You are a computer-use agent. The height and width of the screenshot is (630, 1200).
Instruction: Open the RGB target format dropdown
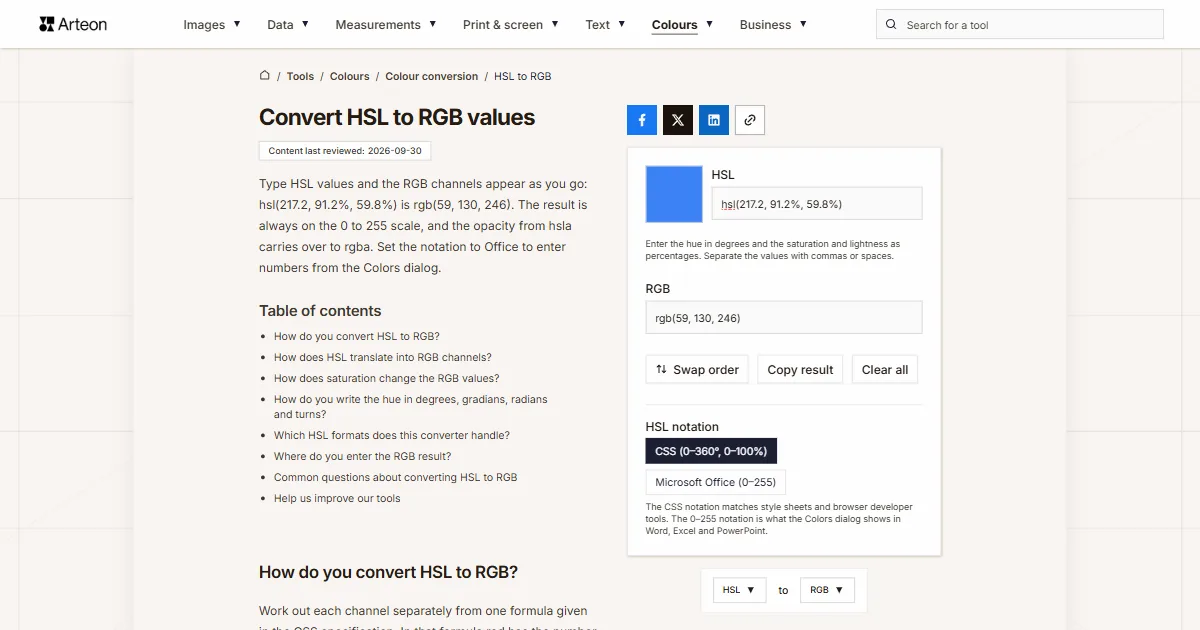coord(827,590)
